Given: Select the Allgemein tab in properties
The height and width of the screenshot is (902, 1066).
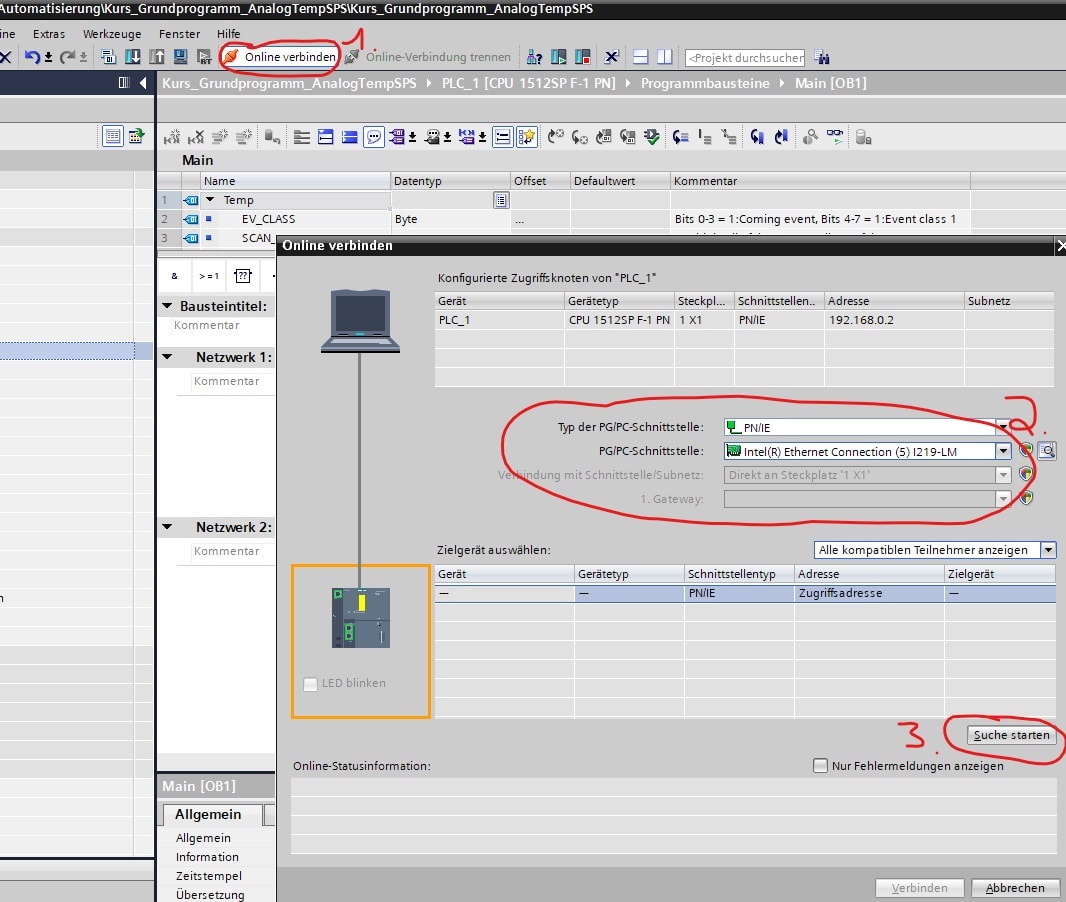Looking at the screenshot, I should pos(207,815).
